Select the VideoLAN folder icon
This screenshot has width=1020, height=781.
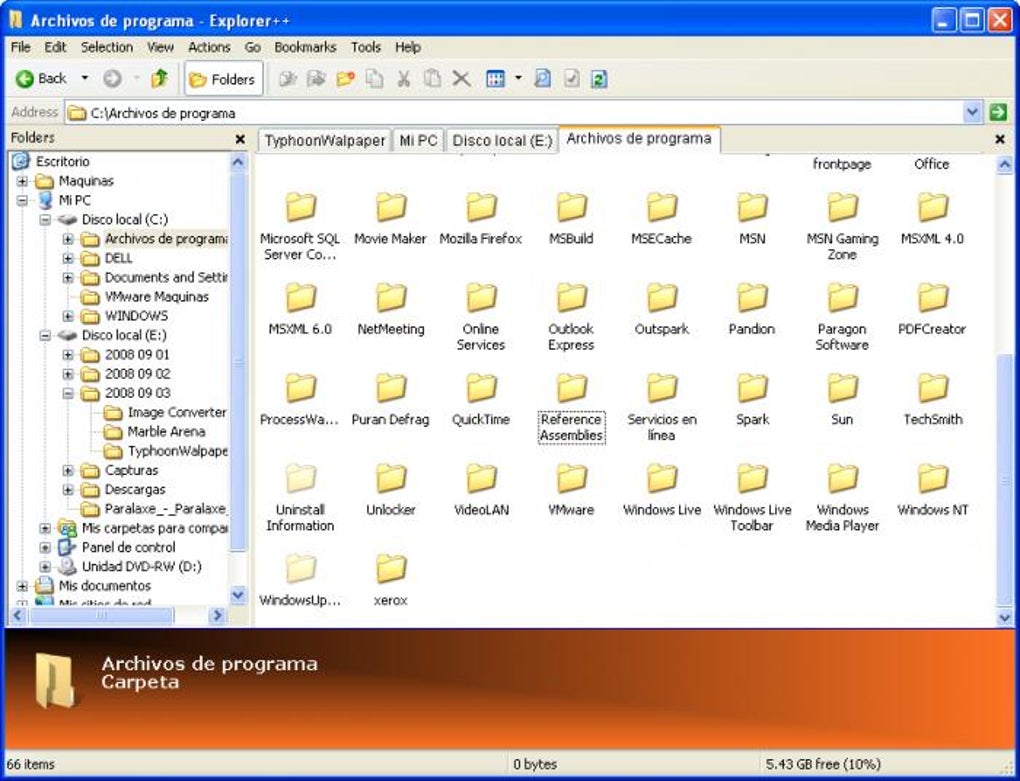(481, 479)
